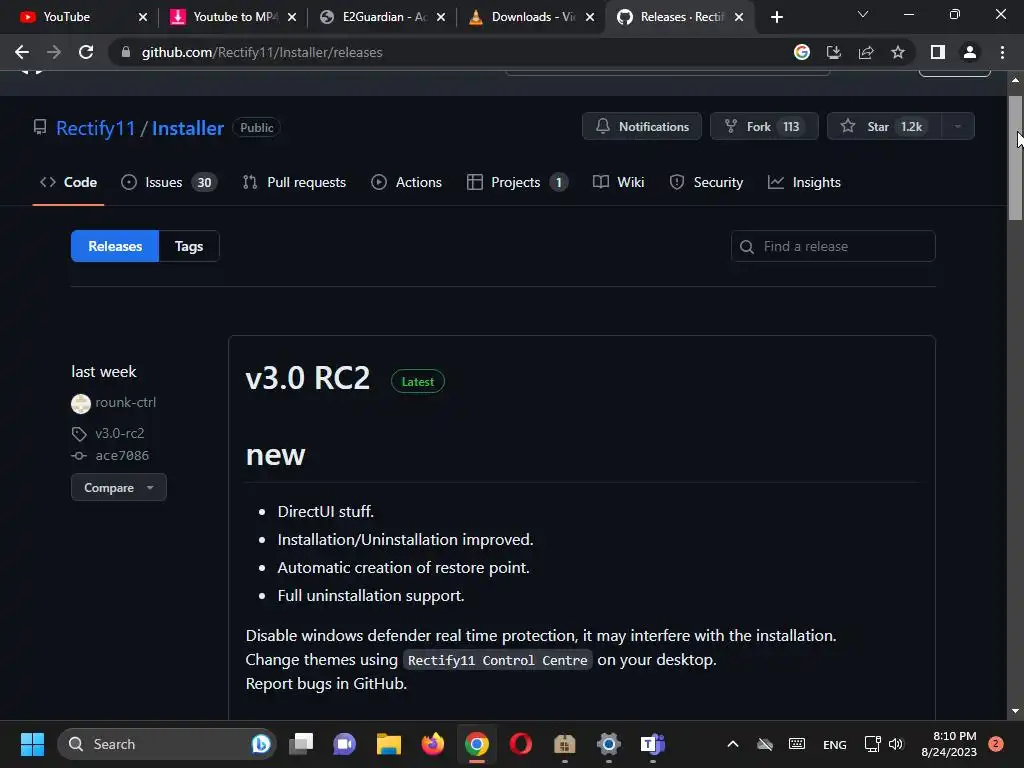Click the share page icon

coord(866,52)
